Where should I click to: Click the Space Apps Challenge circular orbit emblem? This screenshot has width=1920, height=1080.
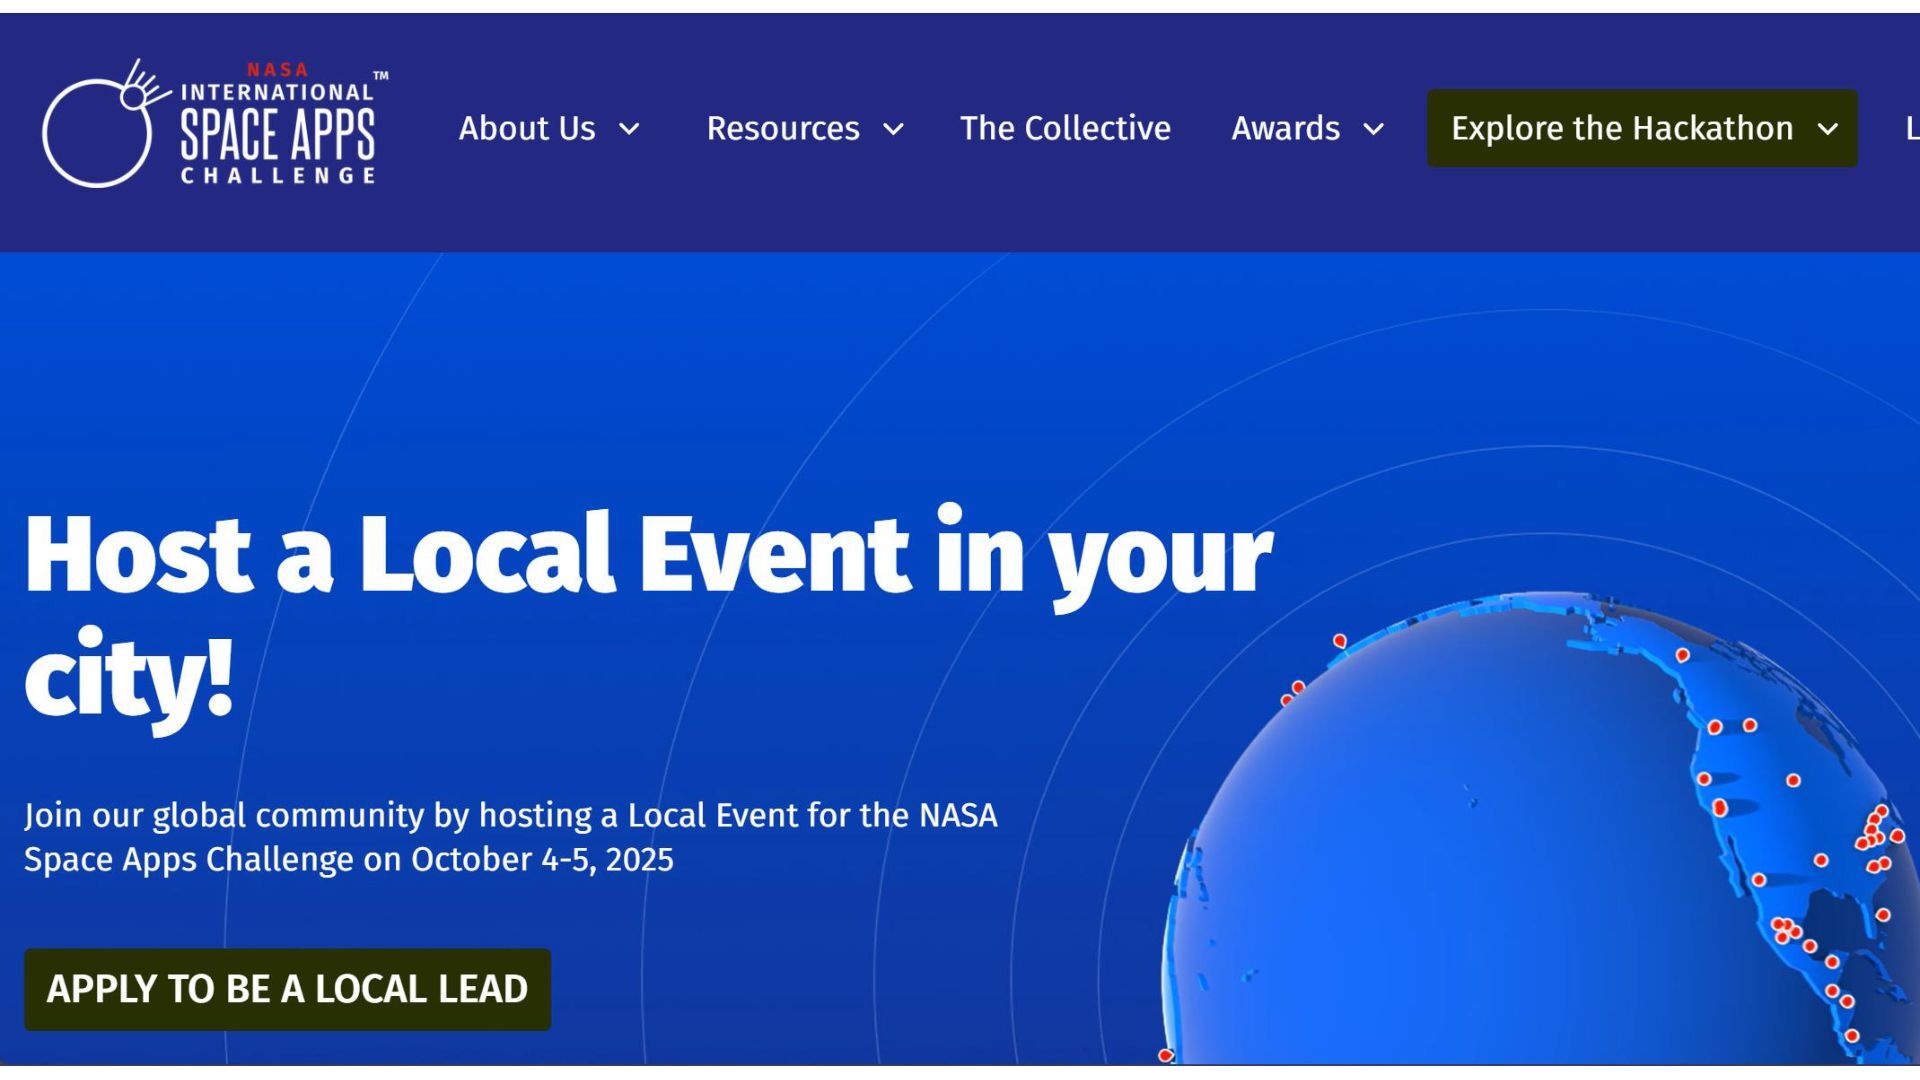(x=97, y=131)
